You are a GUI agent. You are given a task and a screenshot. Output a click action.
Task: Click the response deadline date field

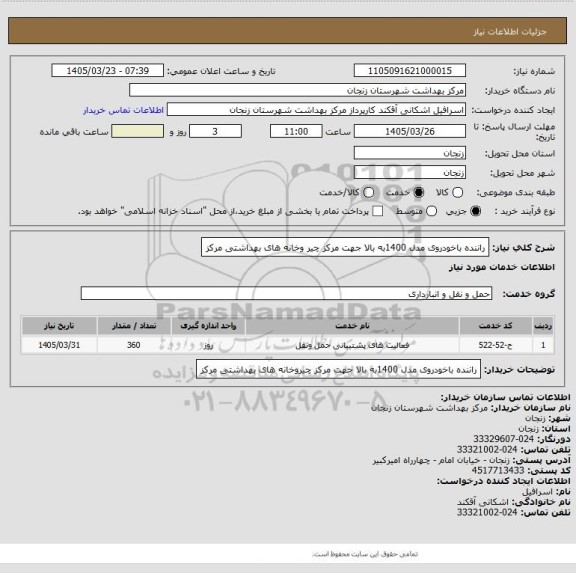(410, 131)
